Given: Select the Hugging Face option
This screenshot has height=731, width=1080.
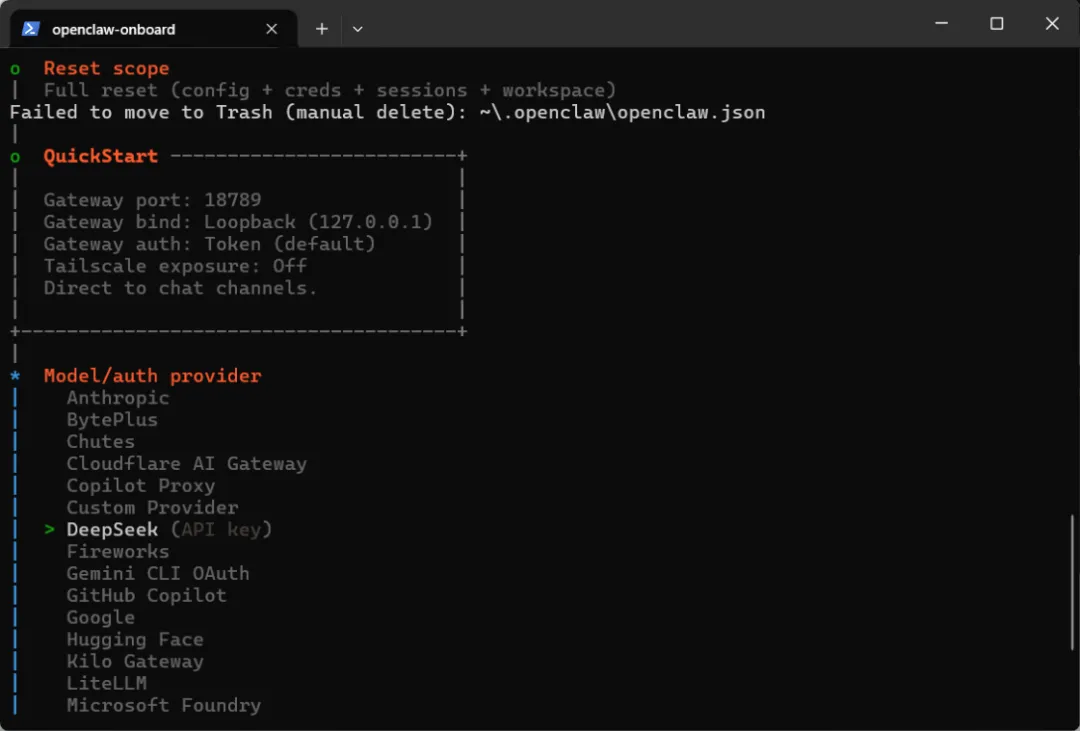Looking at the screenshot, I should pos(135,639).
